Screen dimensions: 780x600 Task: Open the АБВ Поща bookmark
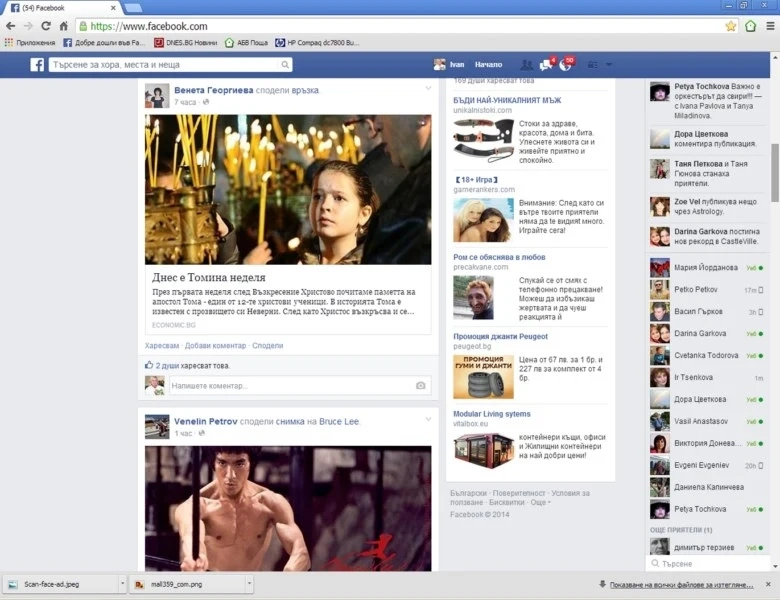[x=247, y=43]
